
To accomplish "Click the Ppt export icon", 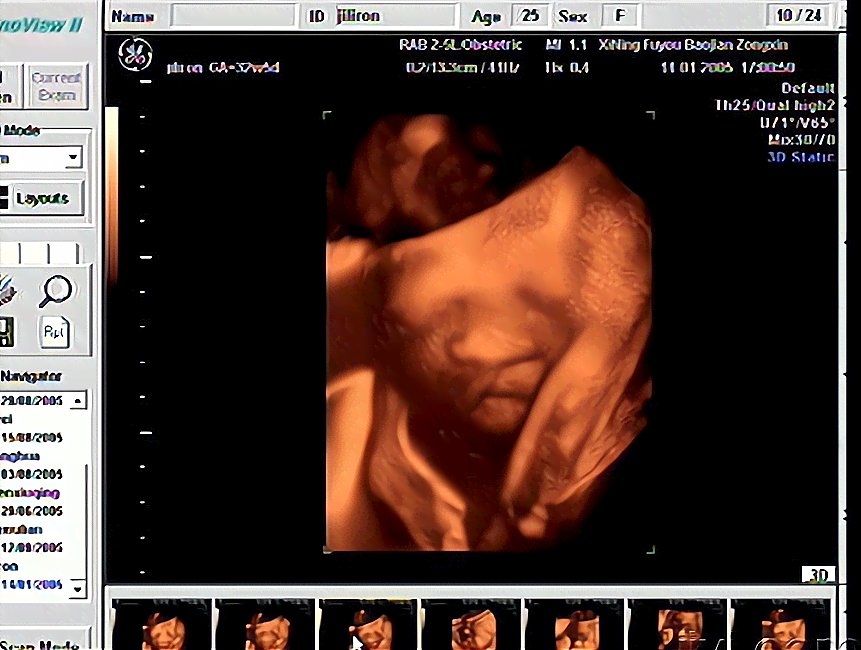I will pyautogui.click(x=54, y=332).
